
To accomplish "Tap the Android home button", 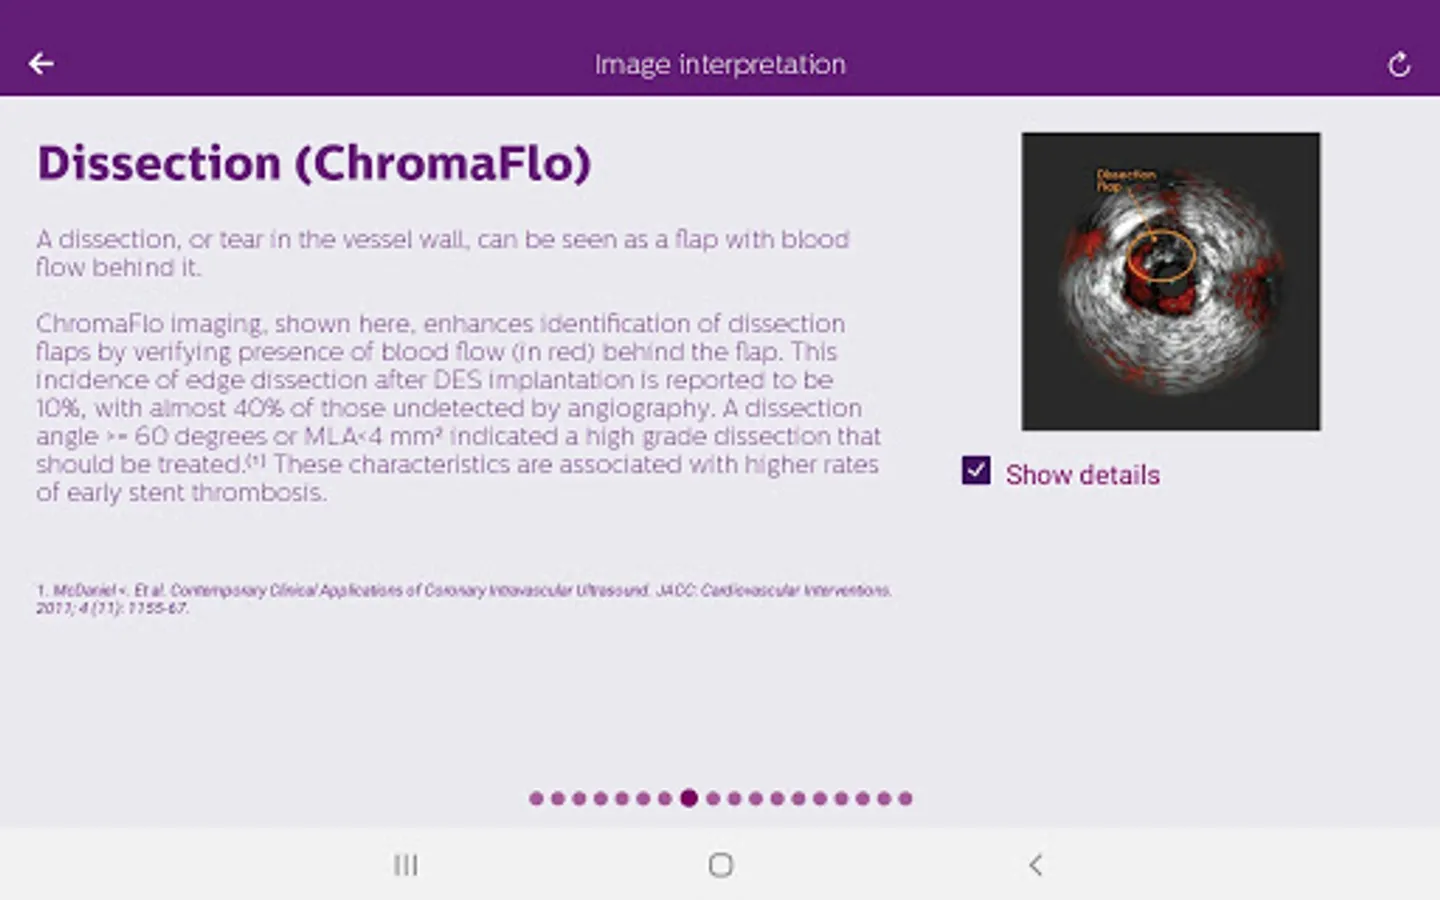I will coord(720,865).
